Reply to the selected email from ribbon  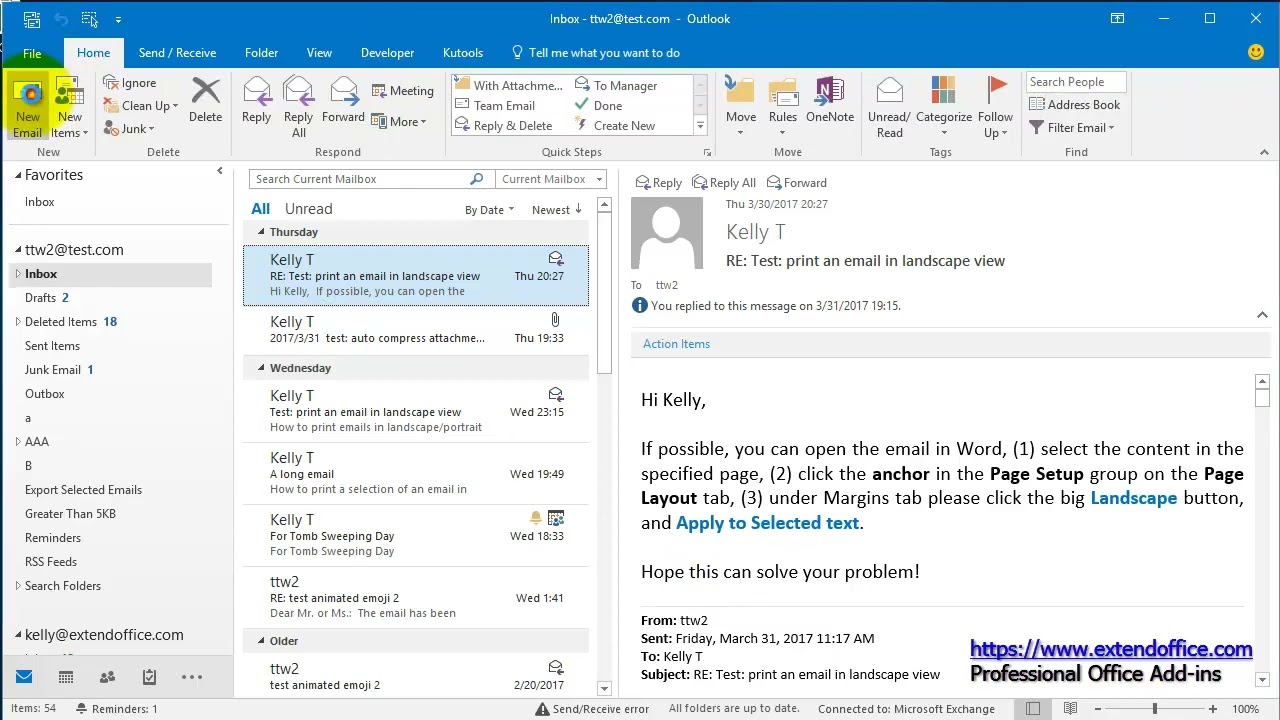tap(256, 100)
